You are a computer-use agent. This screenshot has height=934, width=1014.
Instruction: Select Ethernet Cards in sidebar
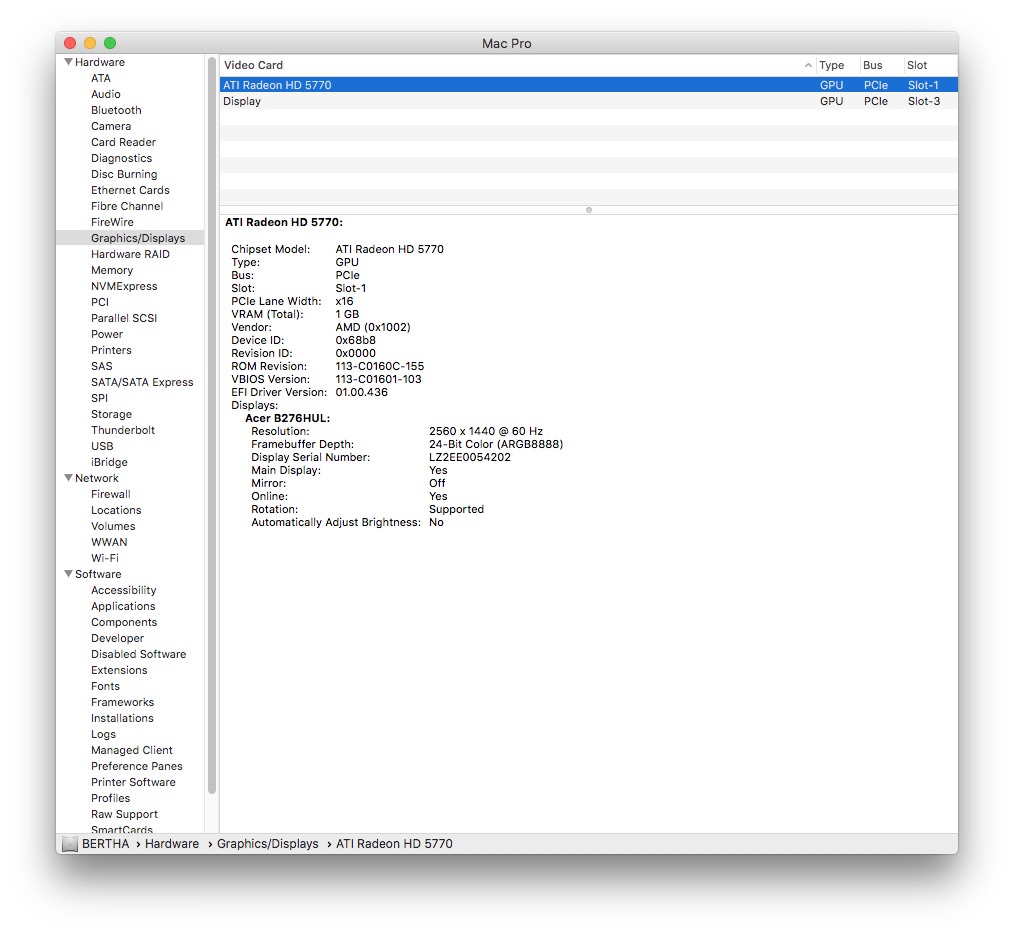[x=130, y=190]
